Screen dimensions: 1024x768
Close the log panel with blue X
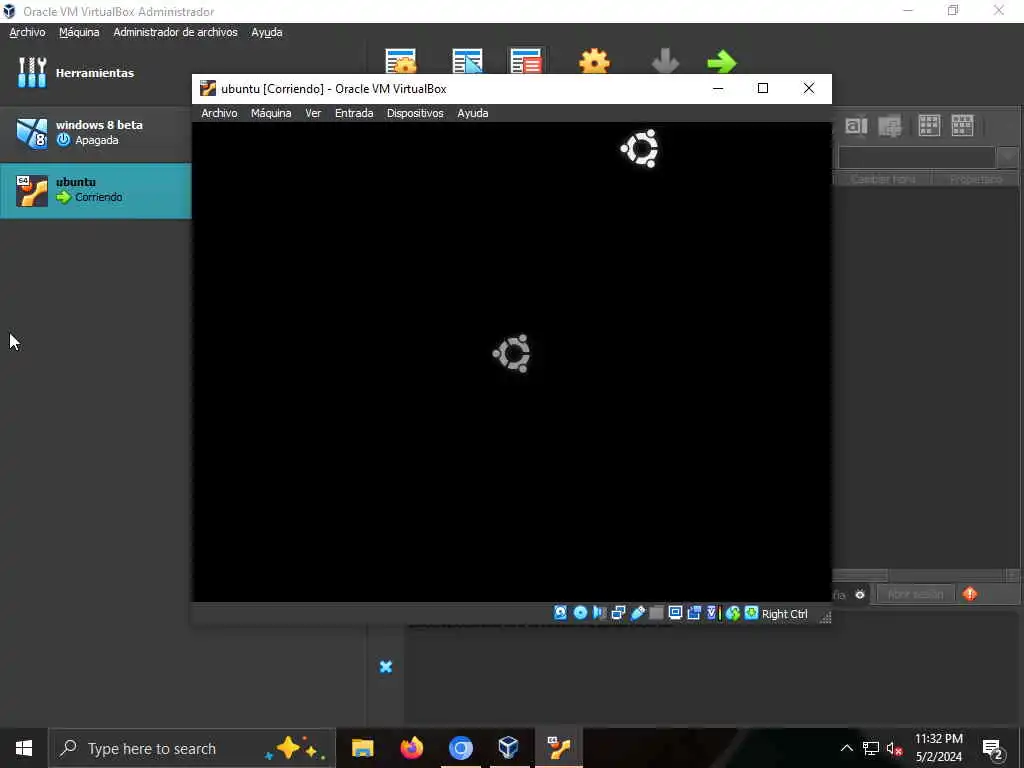click(386, 667)
